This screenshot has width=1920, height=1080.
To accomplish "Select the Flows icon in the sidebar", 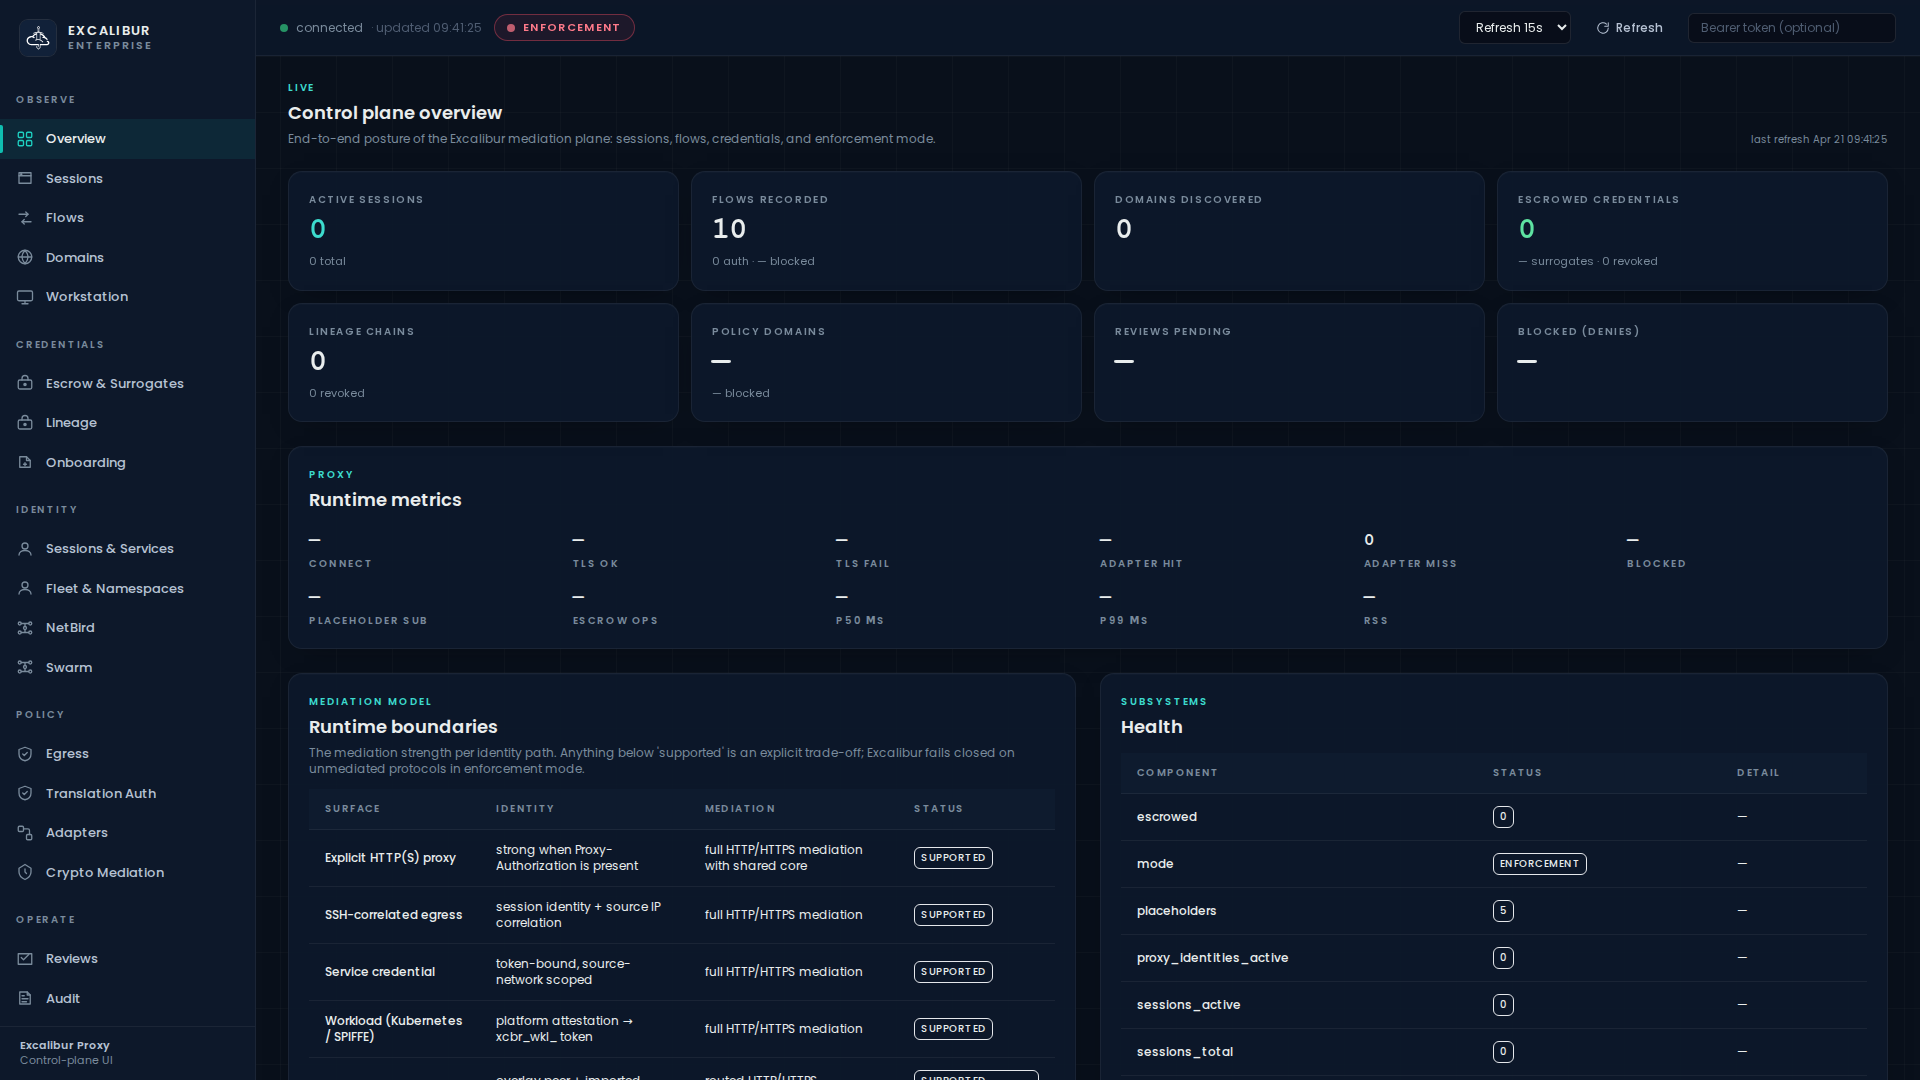I will (x=25, y=217).
